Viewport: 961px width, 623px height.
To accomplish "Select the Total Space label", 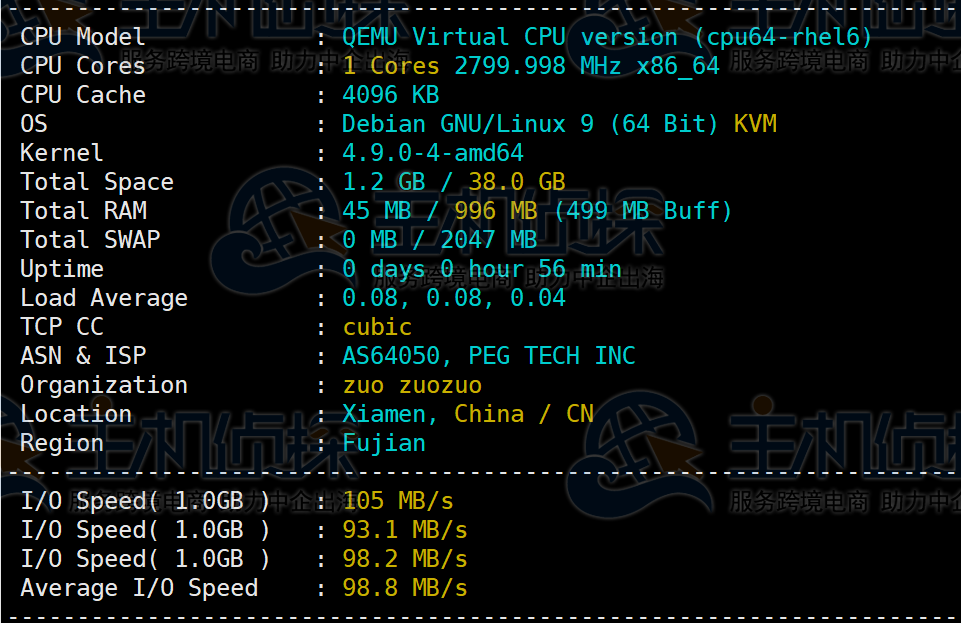I will click(x=97, y=182).
